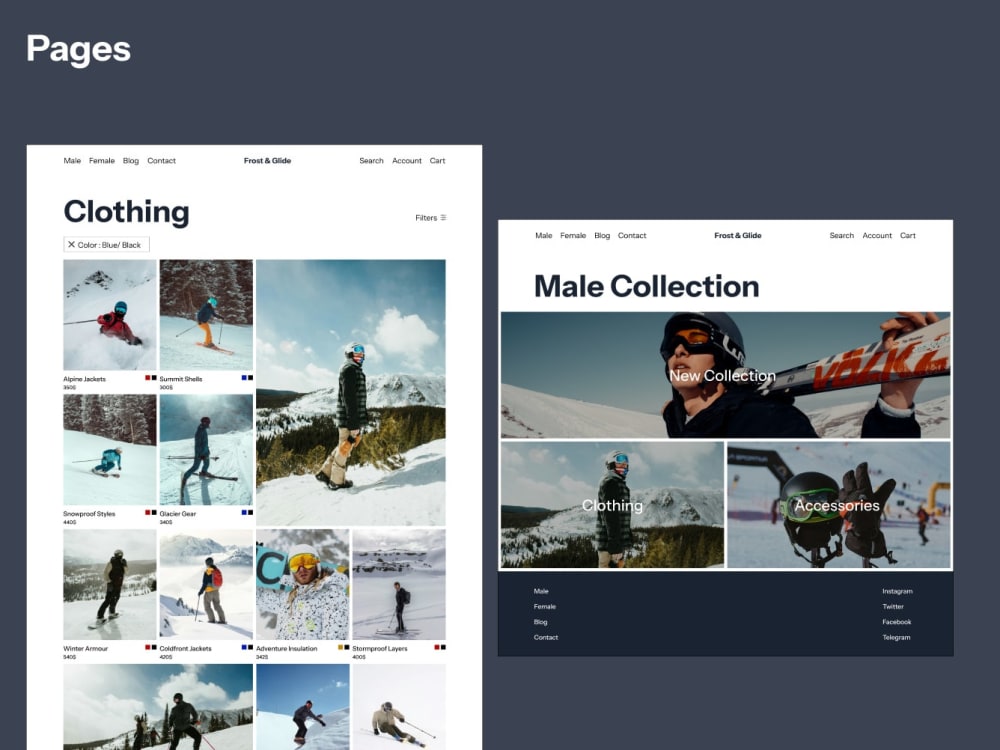Select Winter Armour product image

click(110, 584)
